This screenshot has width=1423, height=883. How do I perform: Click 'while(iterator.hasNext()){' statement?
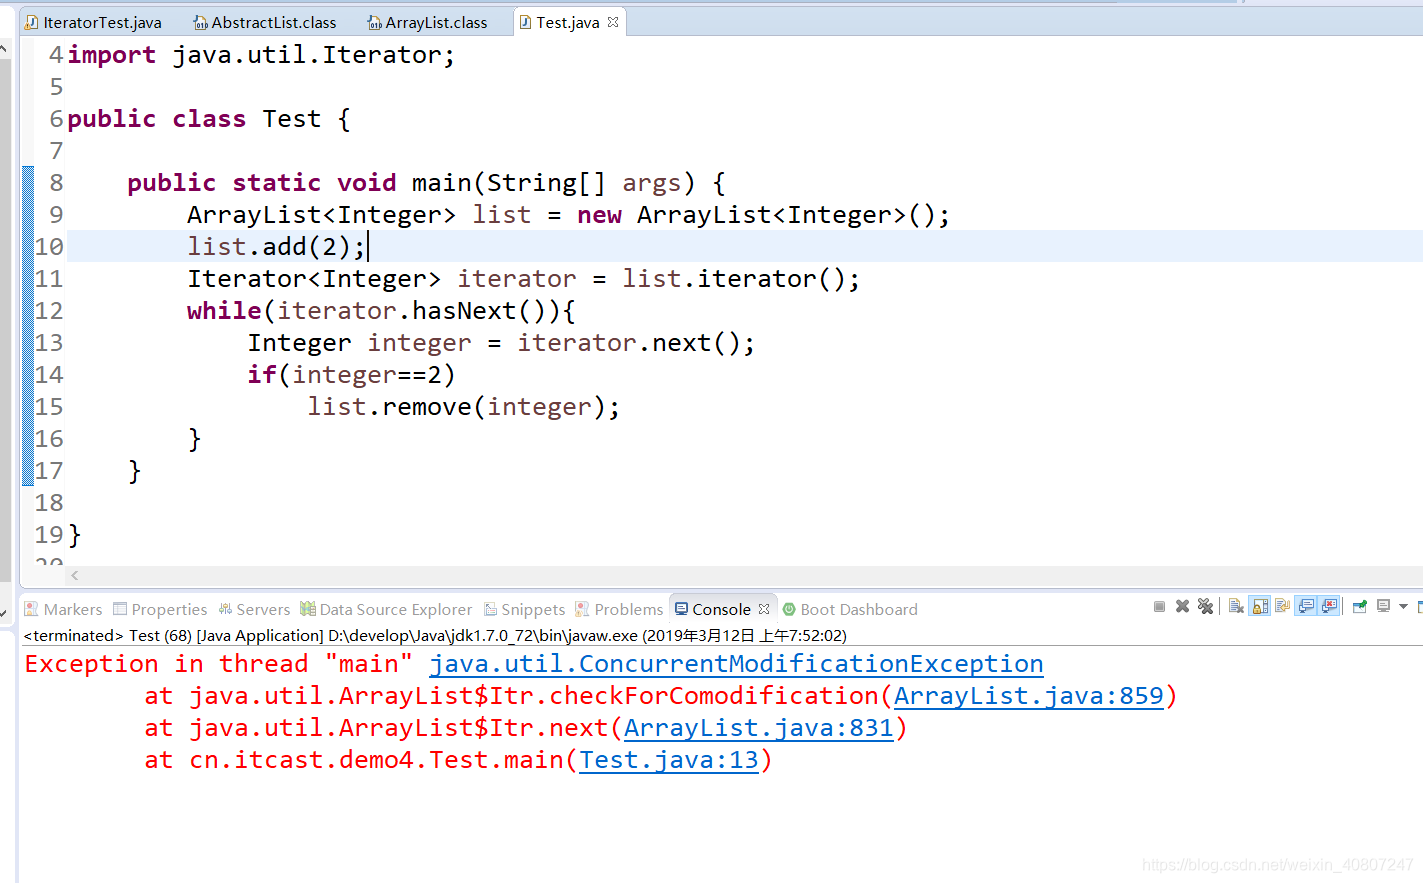(x=381, y=311)
